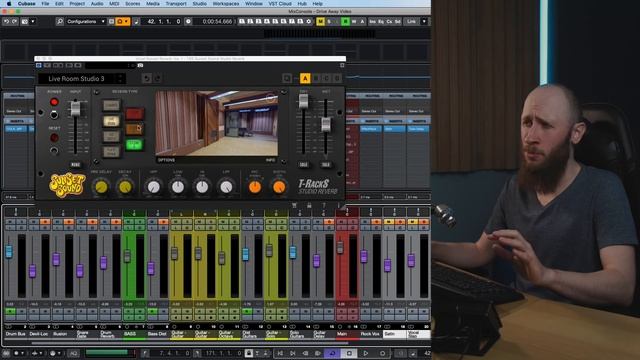Open the Studio menu
Viewport: 640px width, 360px height.
point(200,3)
